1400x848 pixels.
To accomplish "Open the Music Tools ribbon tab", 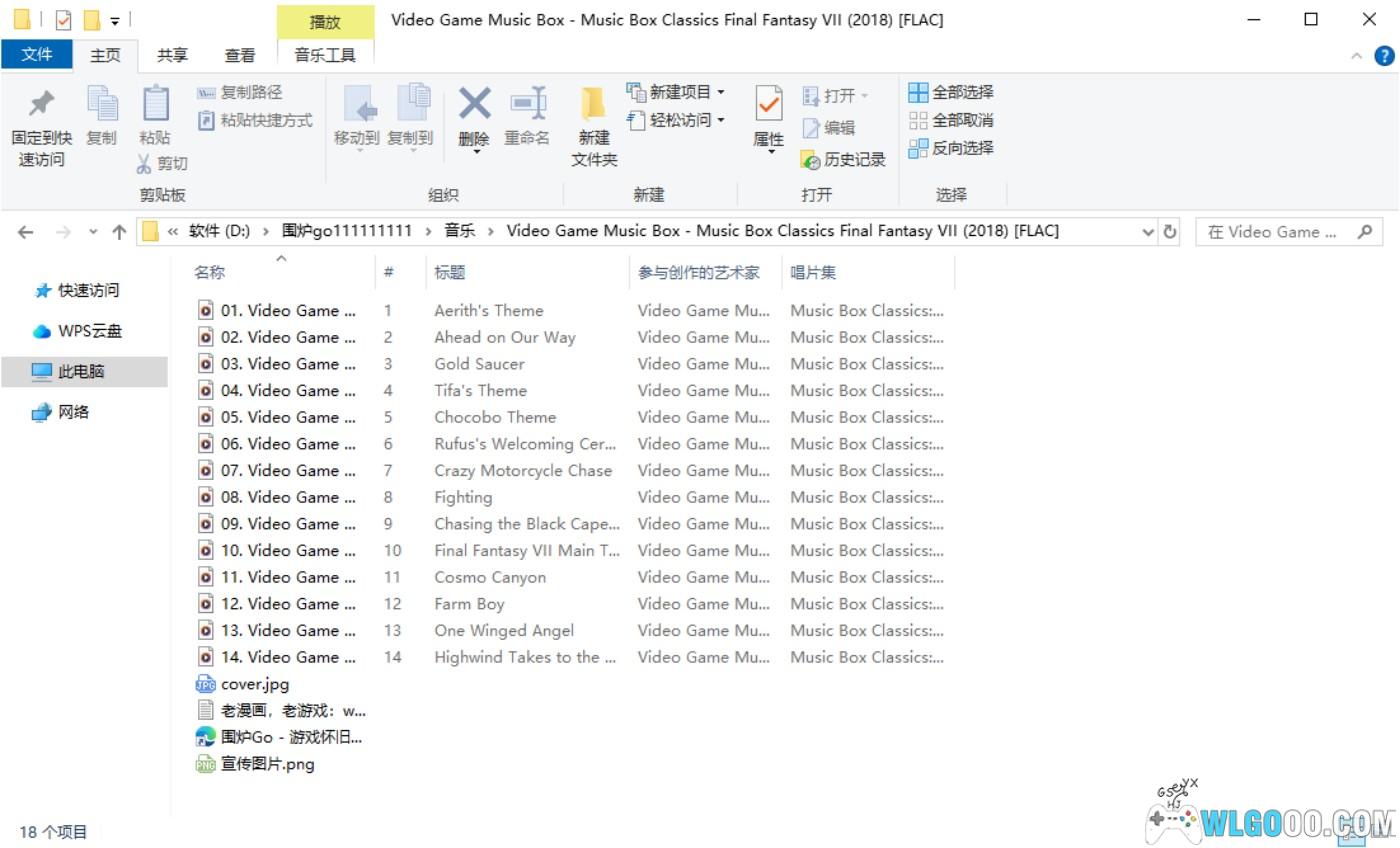I will (x=325, y=55).
